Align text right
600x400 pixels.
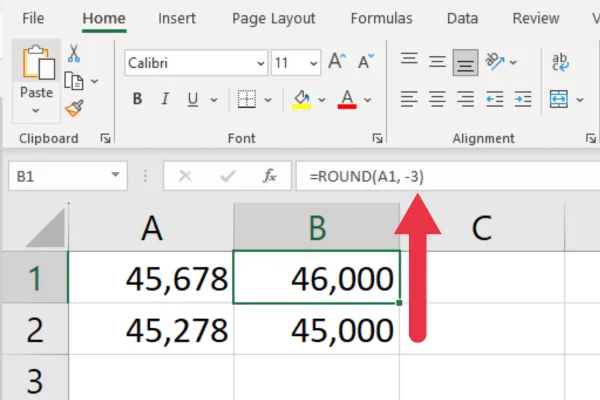(x=465, y=99)
